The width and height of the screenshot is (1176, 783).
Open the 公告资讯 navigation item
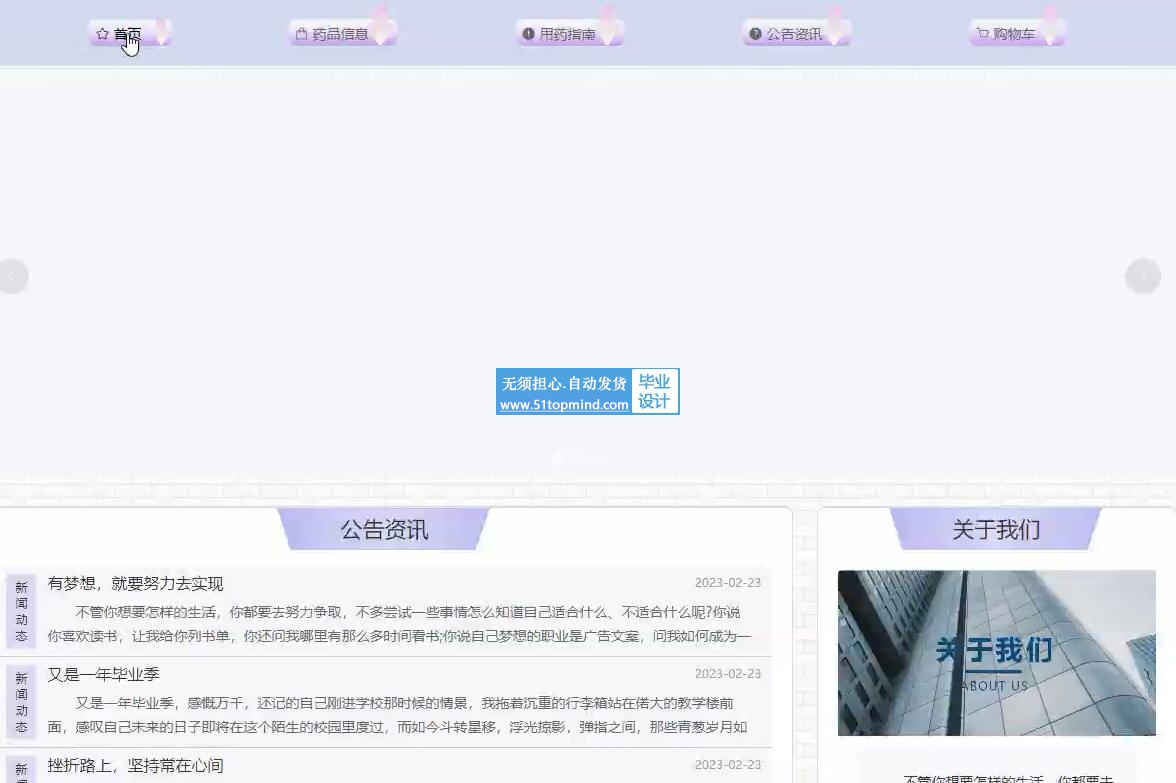tap(796, 34)
